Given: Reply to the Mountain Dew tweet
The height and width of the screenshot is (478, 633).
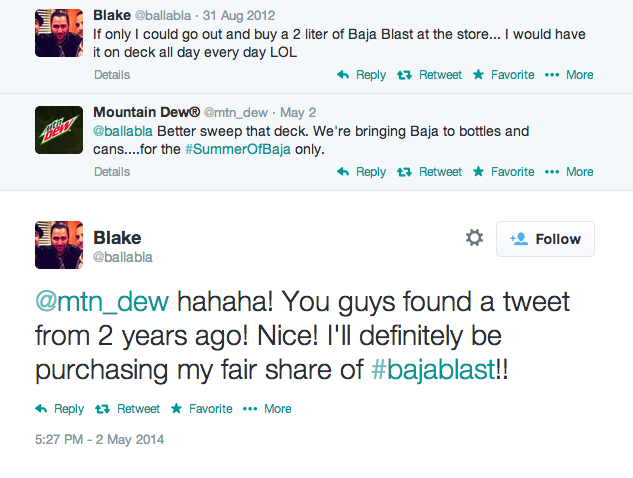Looking at the screenshot, I should pyautogui.click(x=361, y=172).
